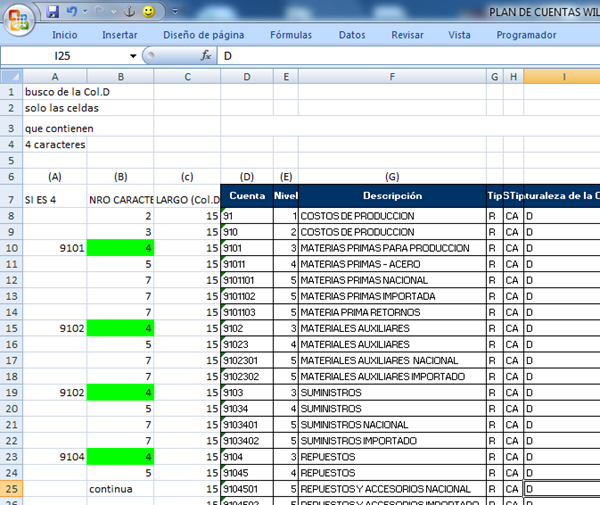Viewport: 600px width, 505px height.
Task: Go to the Programador ribbon tab
Action: (526, 35)
